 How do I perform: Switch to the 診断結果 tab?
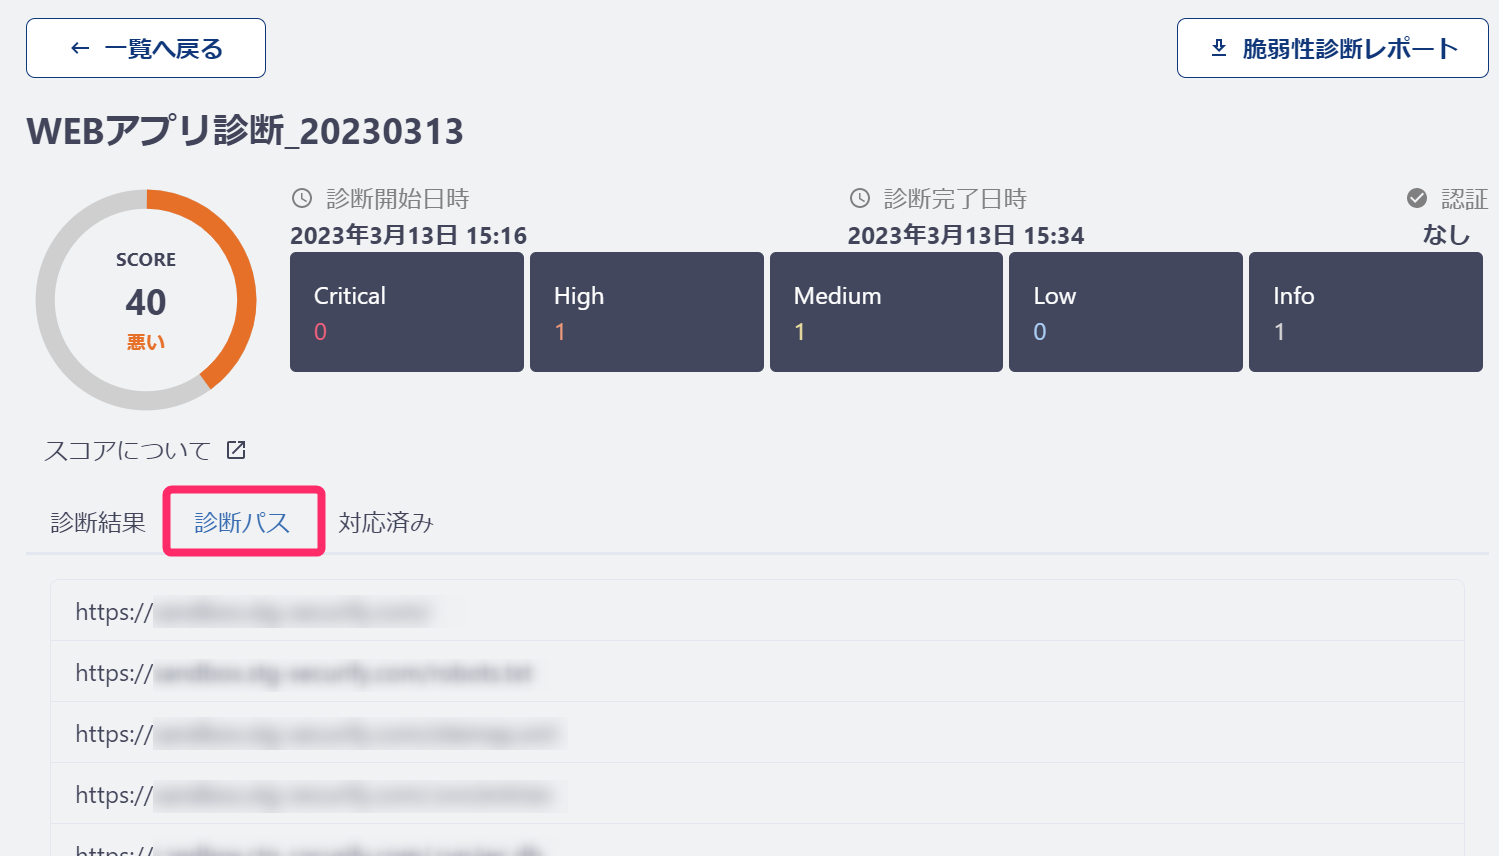tap(98, 522)
